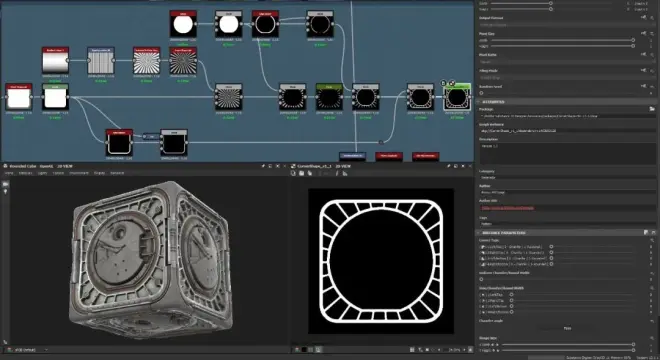Viewport: 660px width, 360px height.
Task: Click the lock icon at right of 2D view footer
Action: click(x=470, y=349)
